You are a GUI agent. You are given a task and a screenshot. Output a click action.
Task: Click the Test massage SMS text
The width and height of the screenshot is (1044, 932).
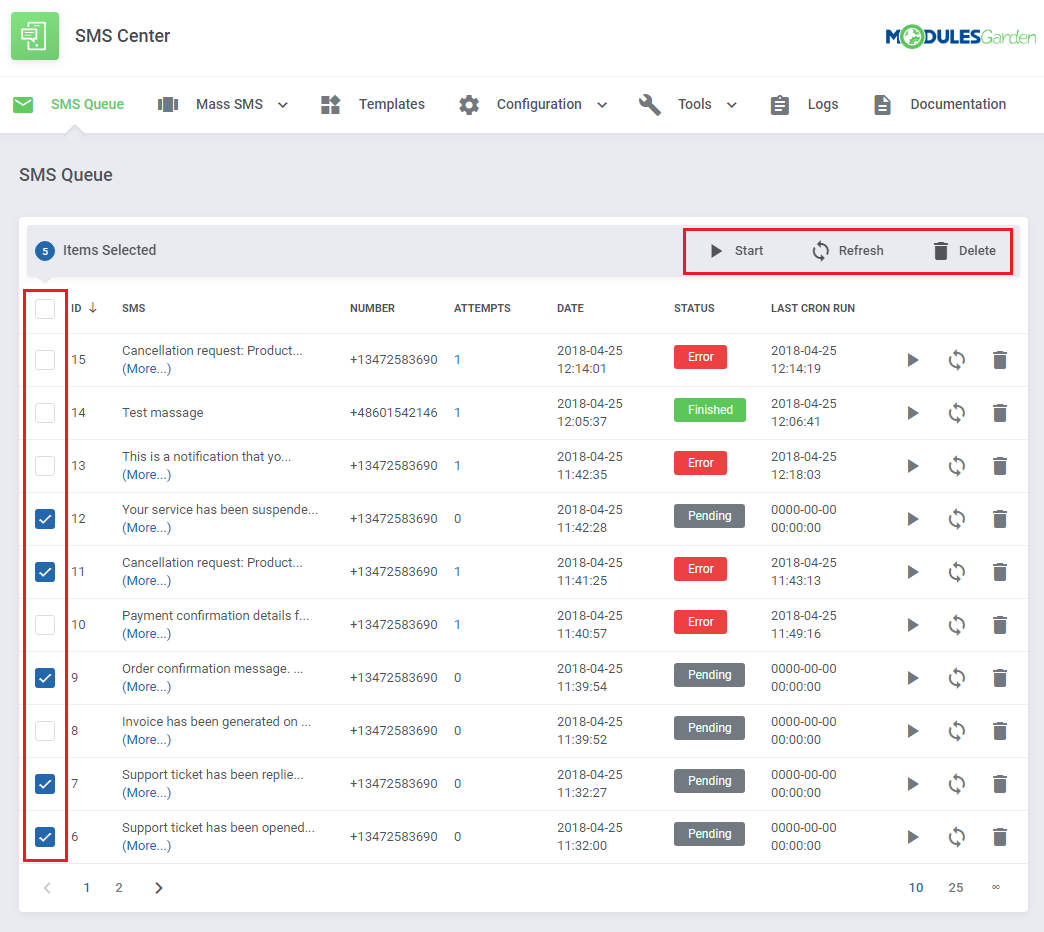click(162, 413)
